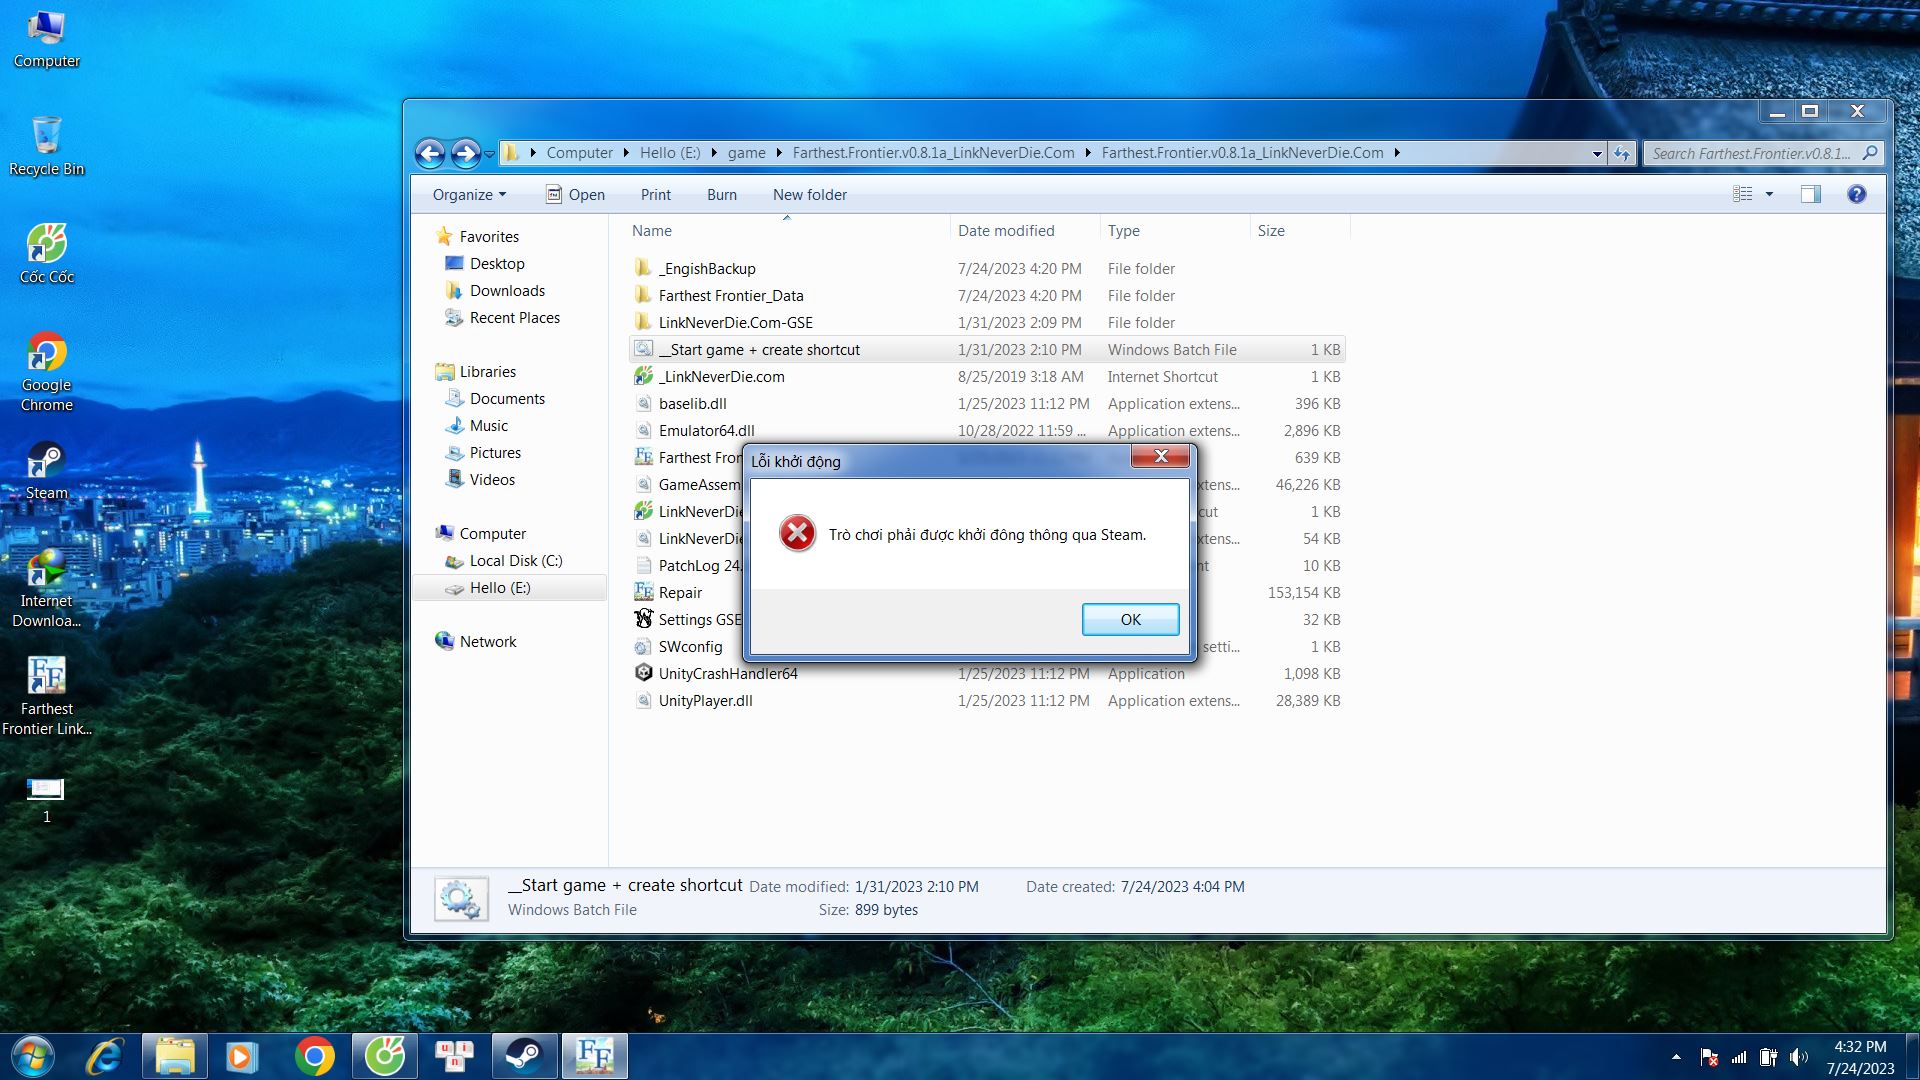Viewport: 1920px width, 1080px height.
Task: Open Cốc Cốc desktop shortcut icon
Action: (x=46, y=244)
